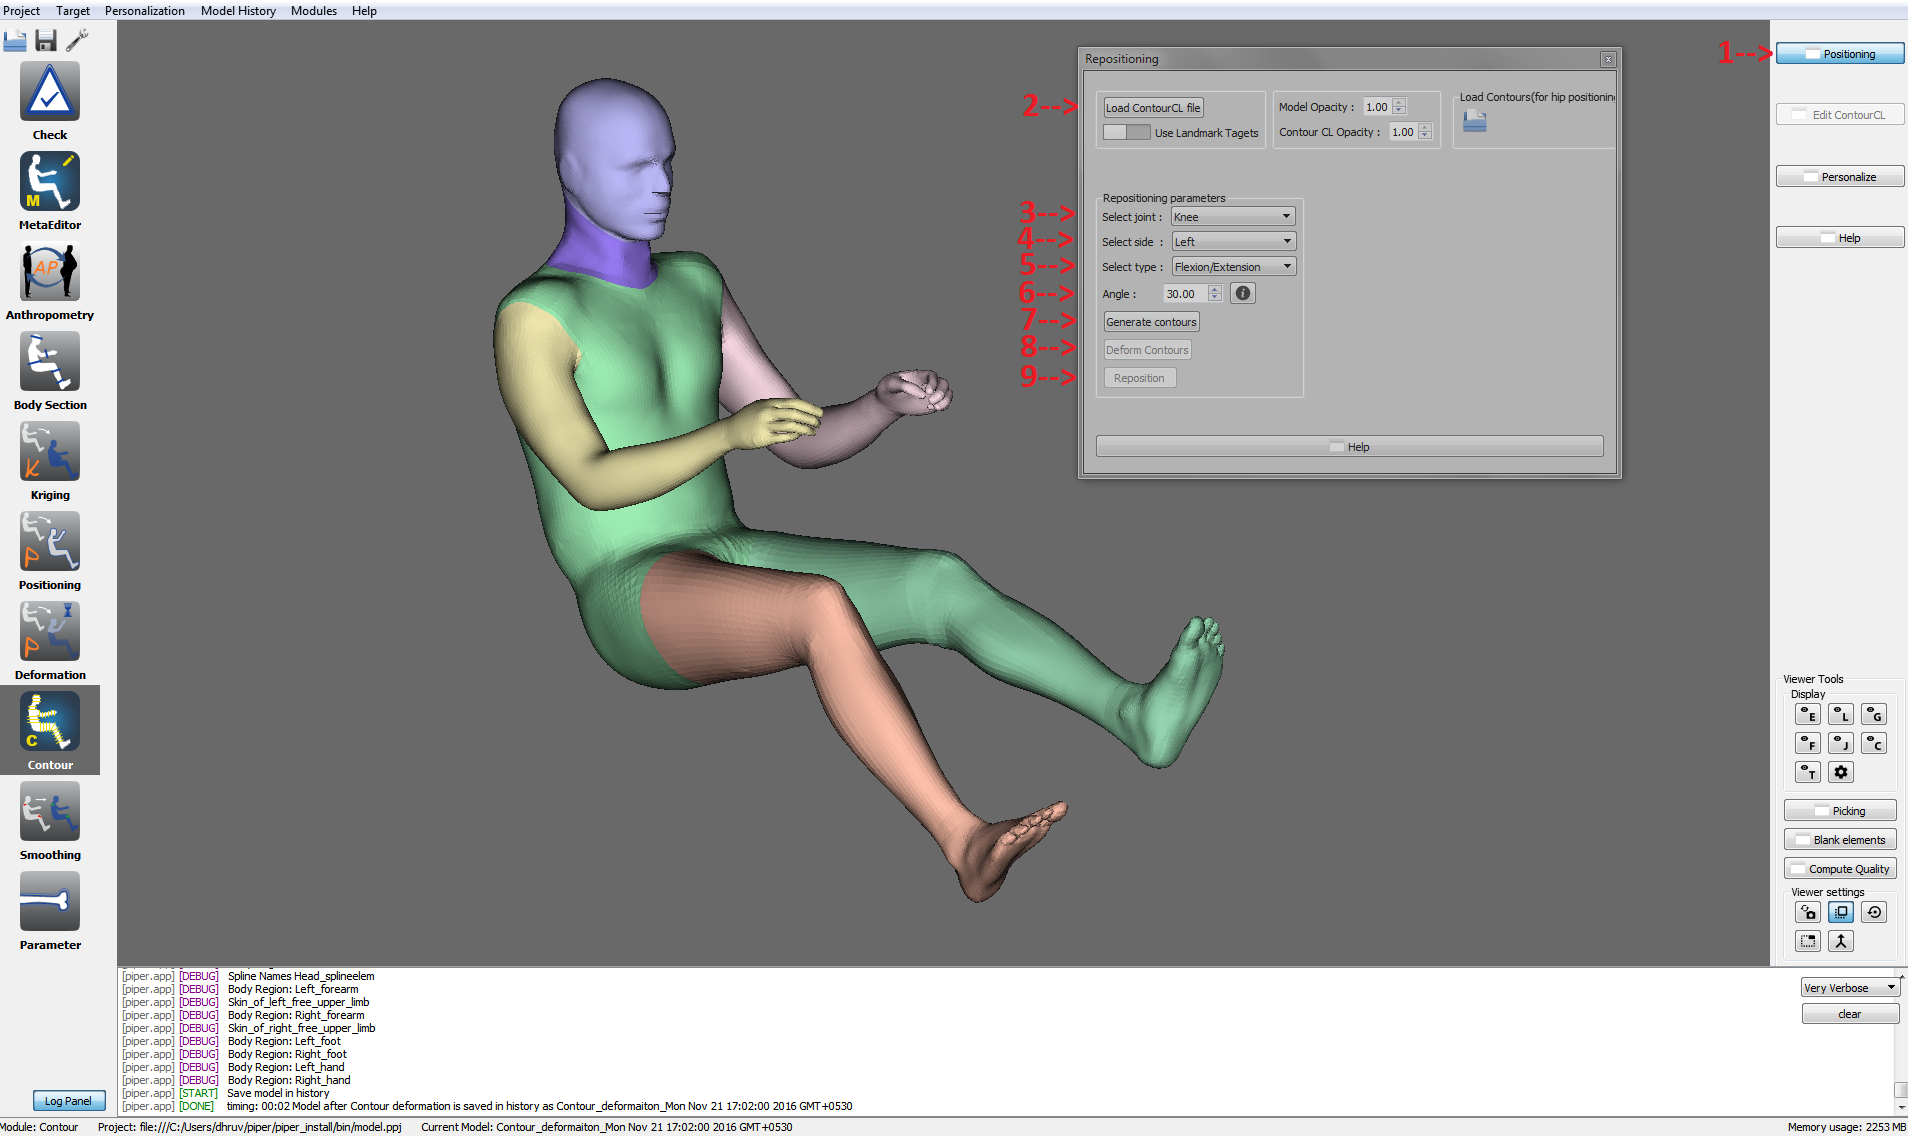Open the Select type dropdown
This screenshot has height=1136, width=1908.
(x=1233, y=266)
